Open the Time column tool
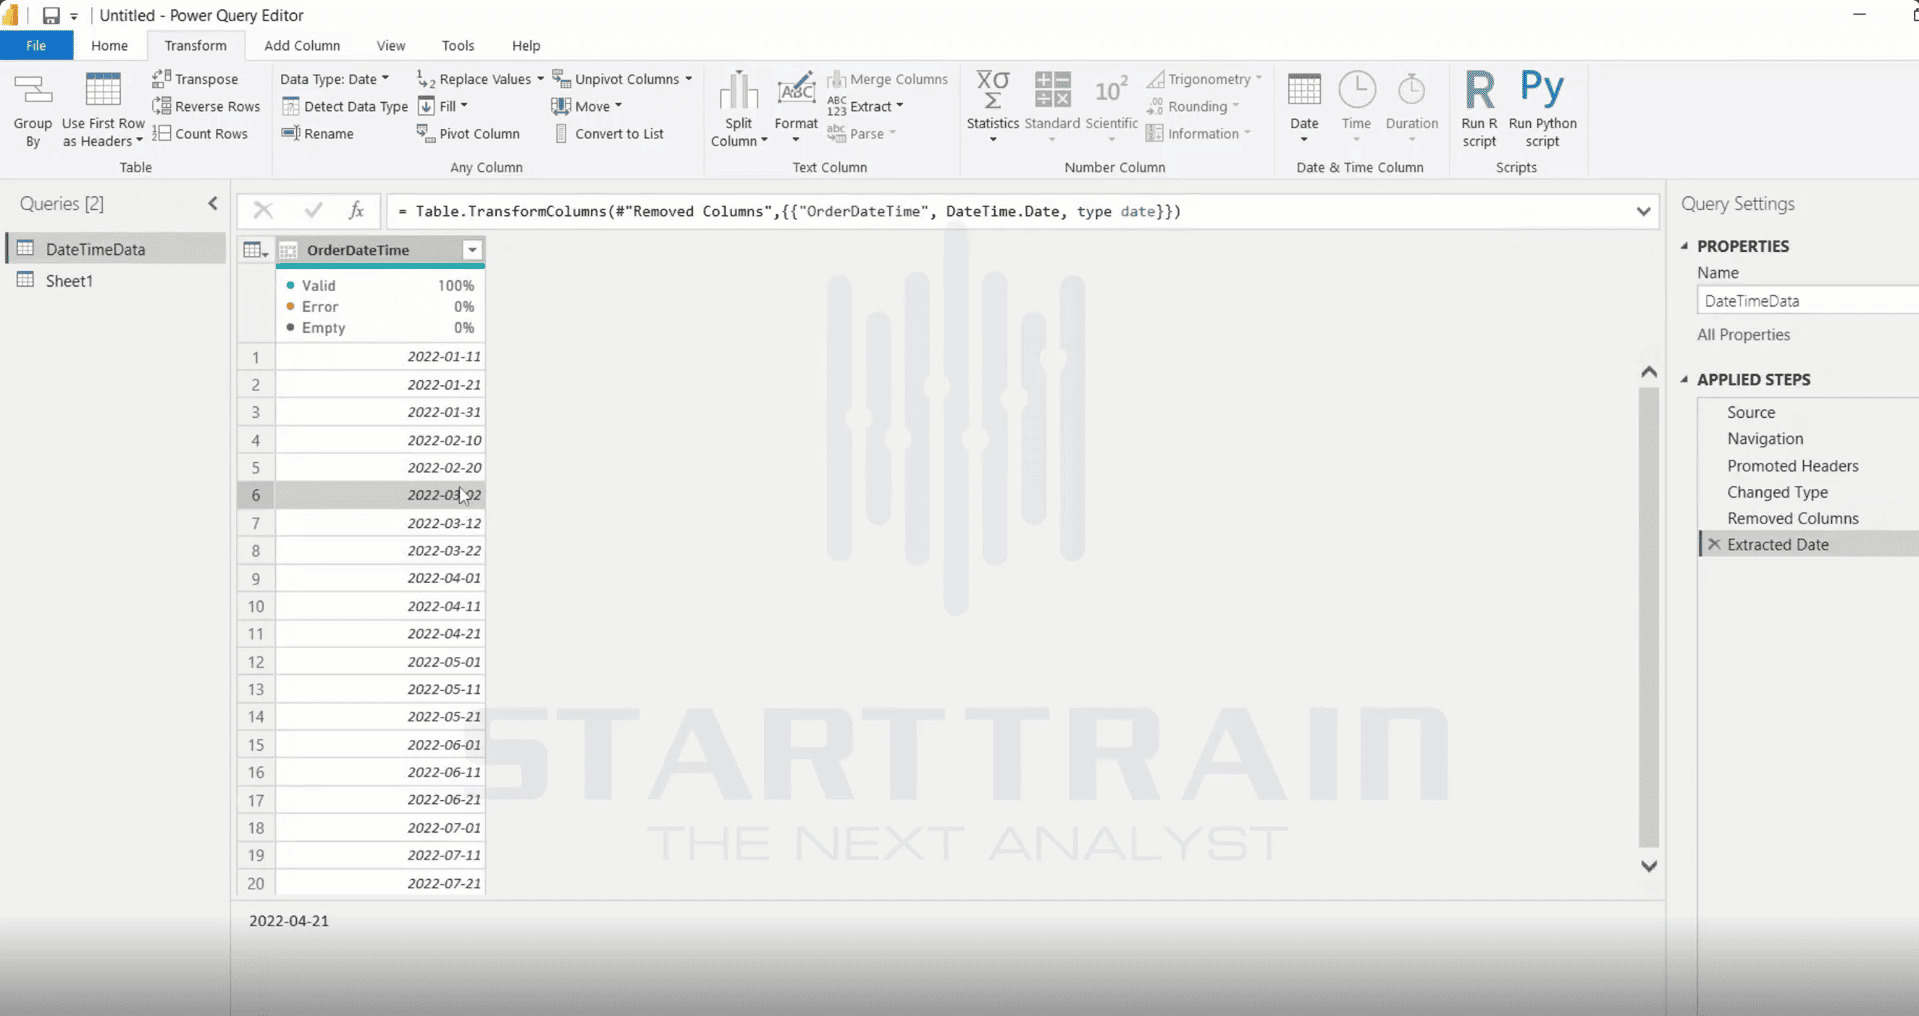The height and width of the screenshot is (1016, 1919). click(1356, 108)
